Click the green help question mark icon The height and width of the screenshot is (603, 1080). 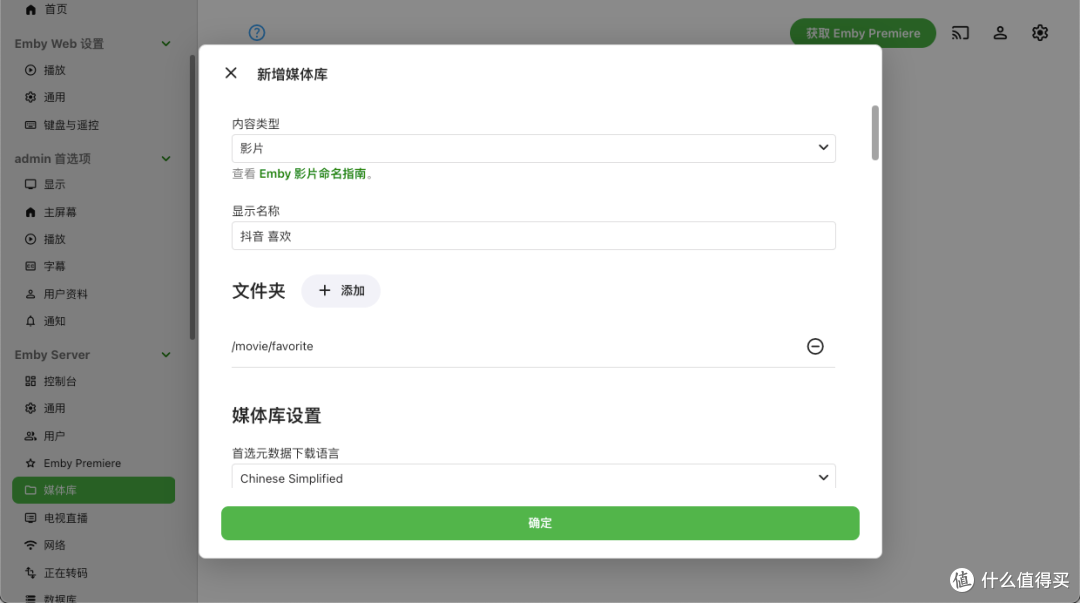(257, 32)
